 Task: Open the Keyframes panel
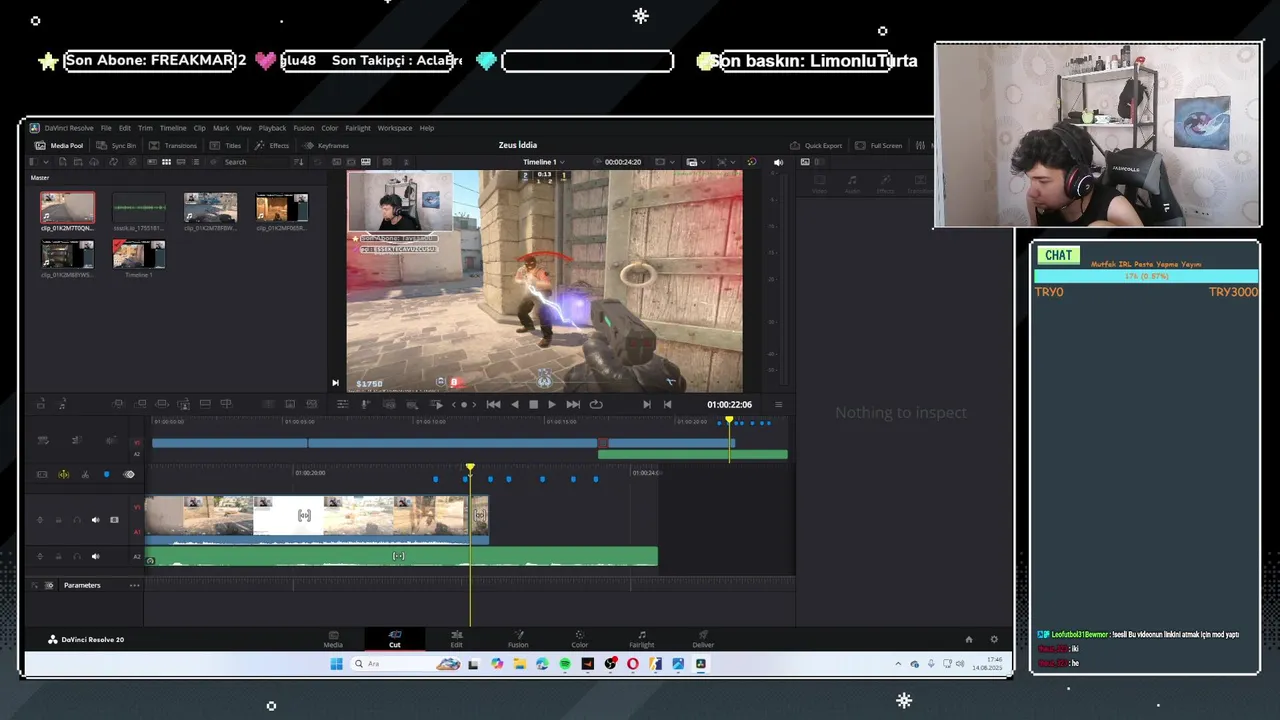pyautogui.click(x=326, y=145)
